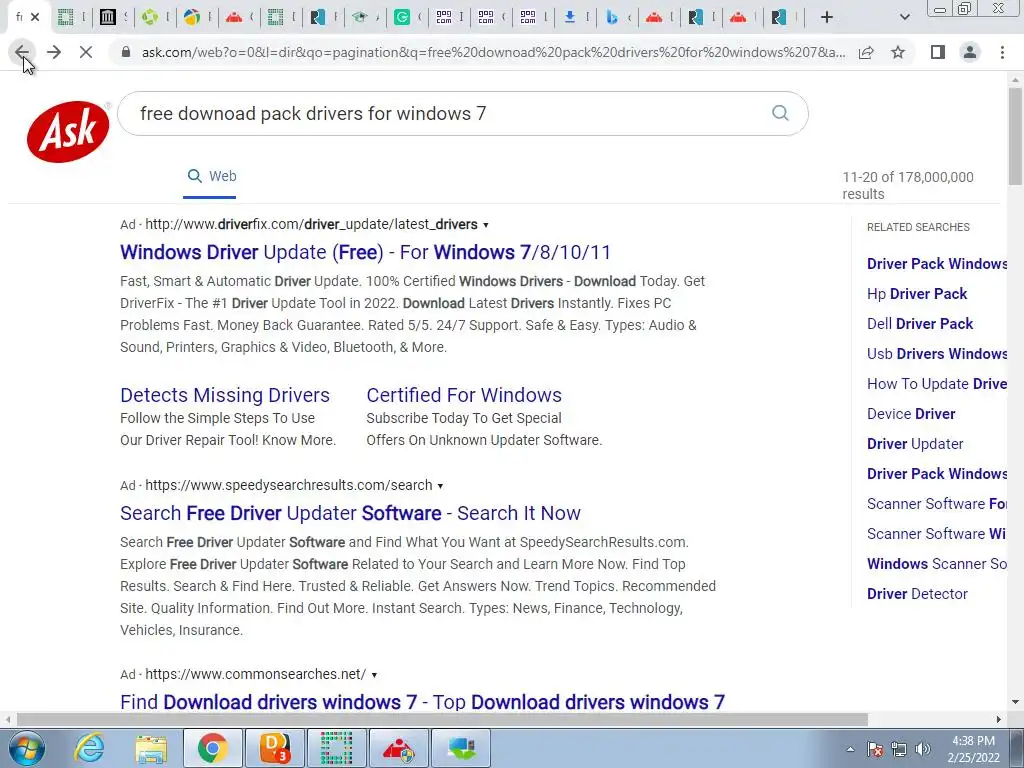The image size is (1024, 768).
Task: Expand commonsearches.net ad dropdown arrow
Action: pyautogui.click(x=374, y=675)
